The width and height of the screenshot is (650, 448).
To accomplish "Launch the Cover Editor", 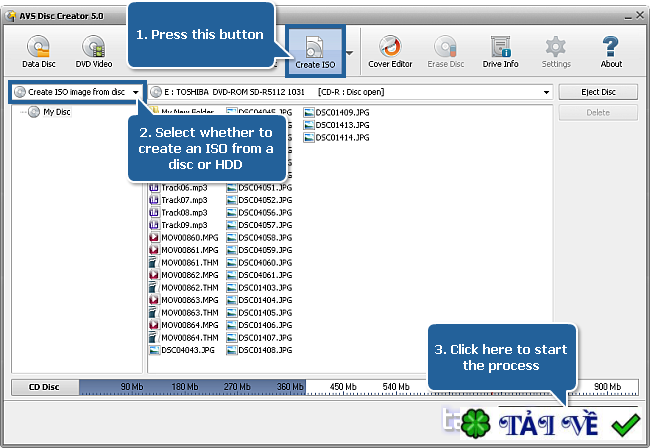I will click(x=390, y=51).
